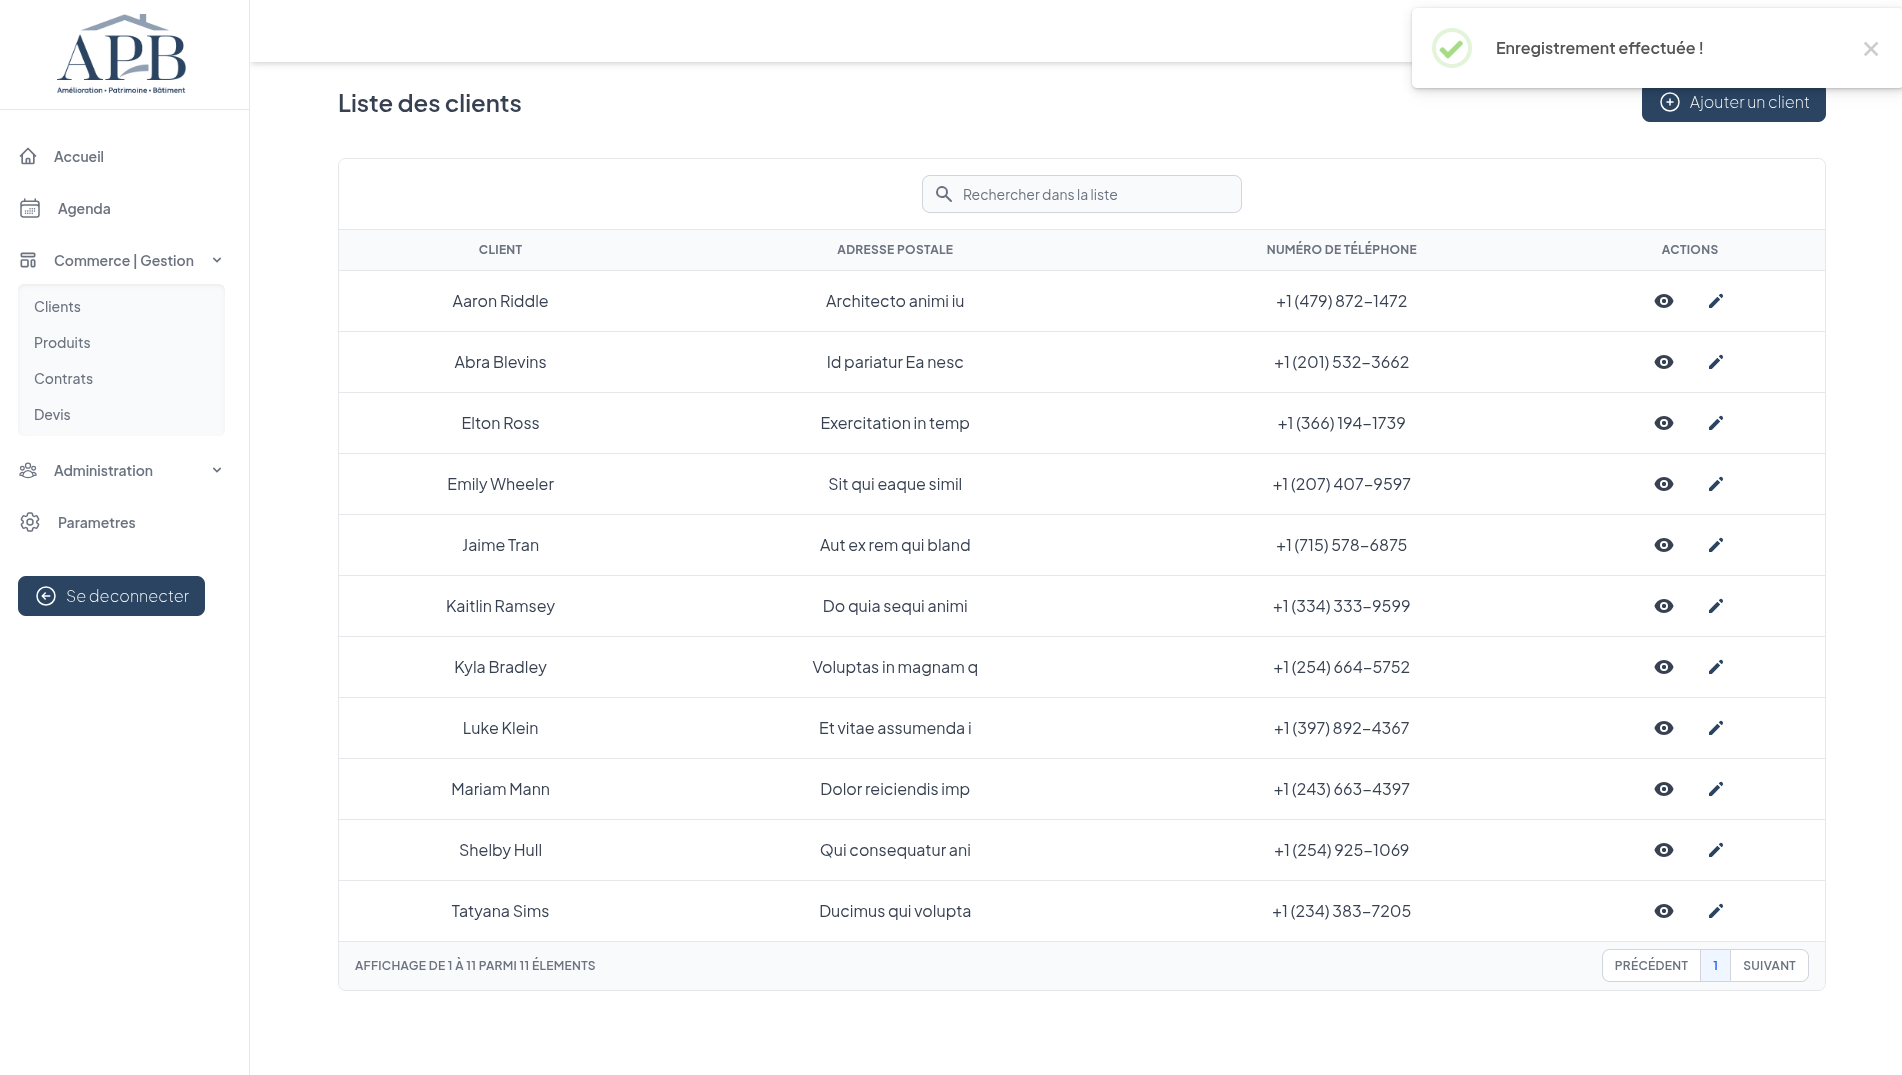Screen dimensions: 1902x1075
Task: Select page 1 in pagination
Action: [x=1715, y=966]
